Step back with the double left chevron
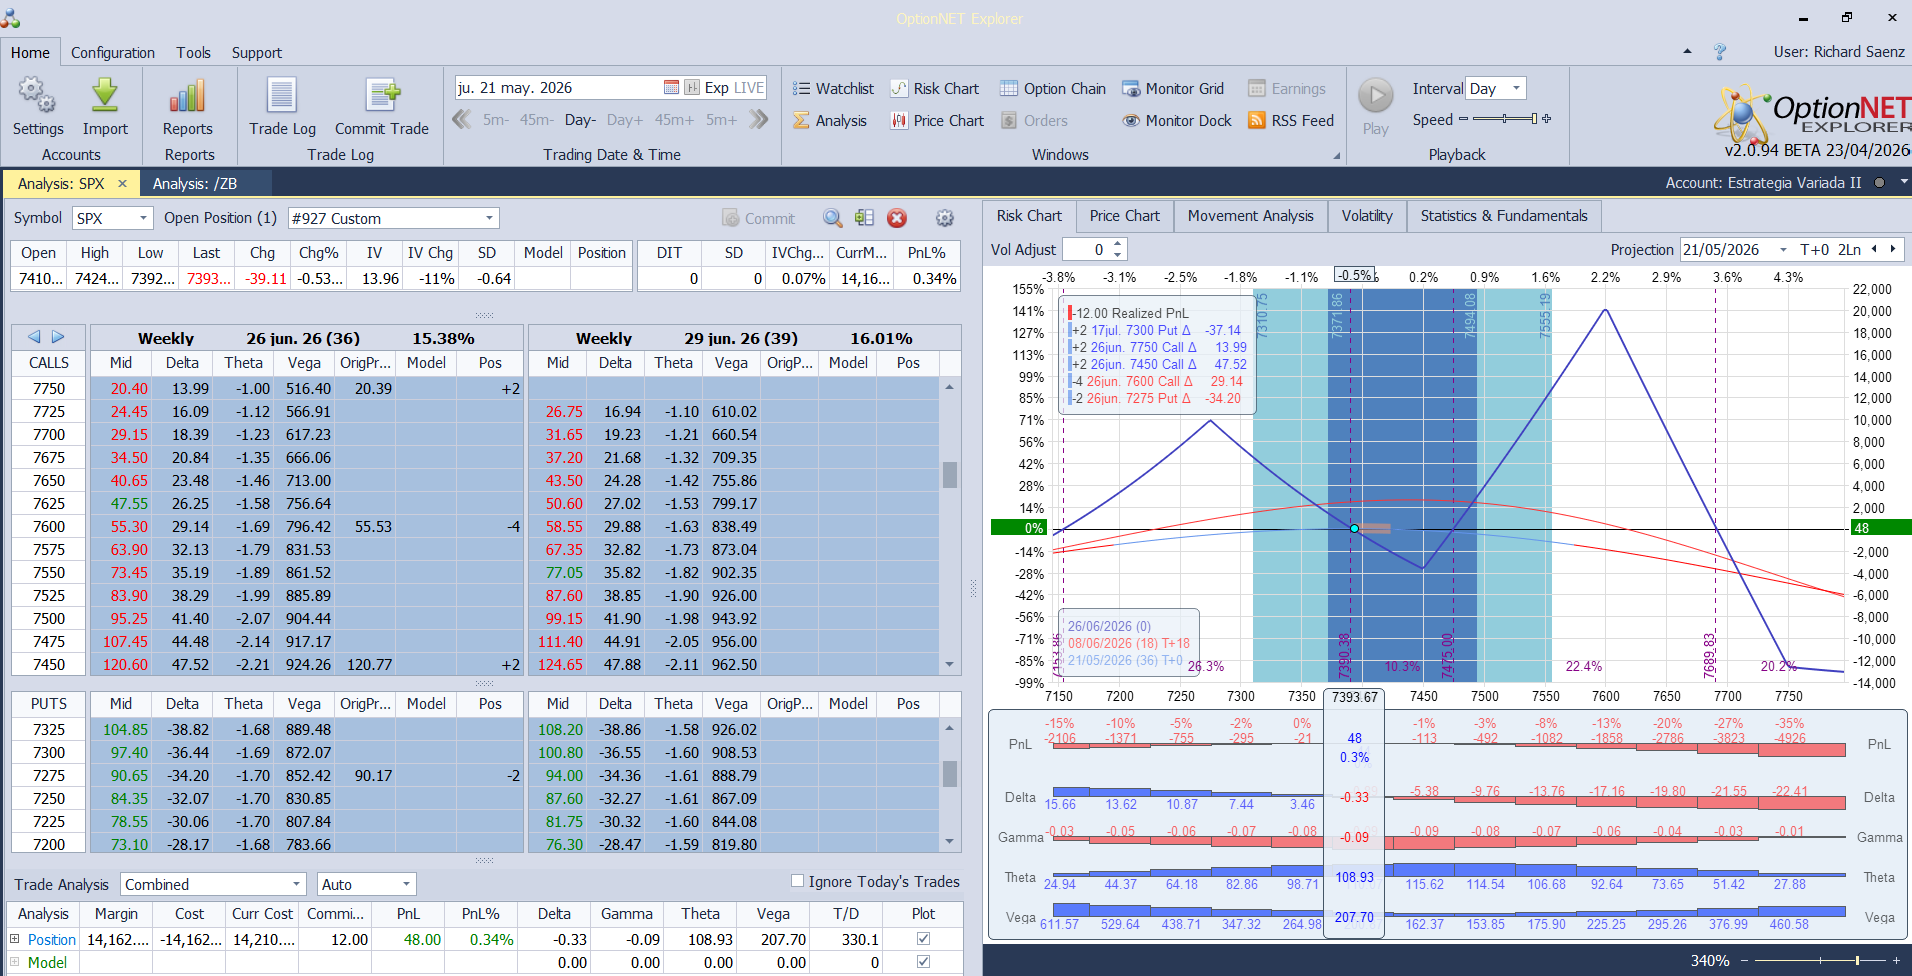The image size is (1912, 976). point(461,120)
